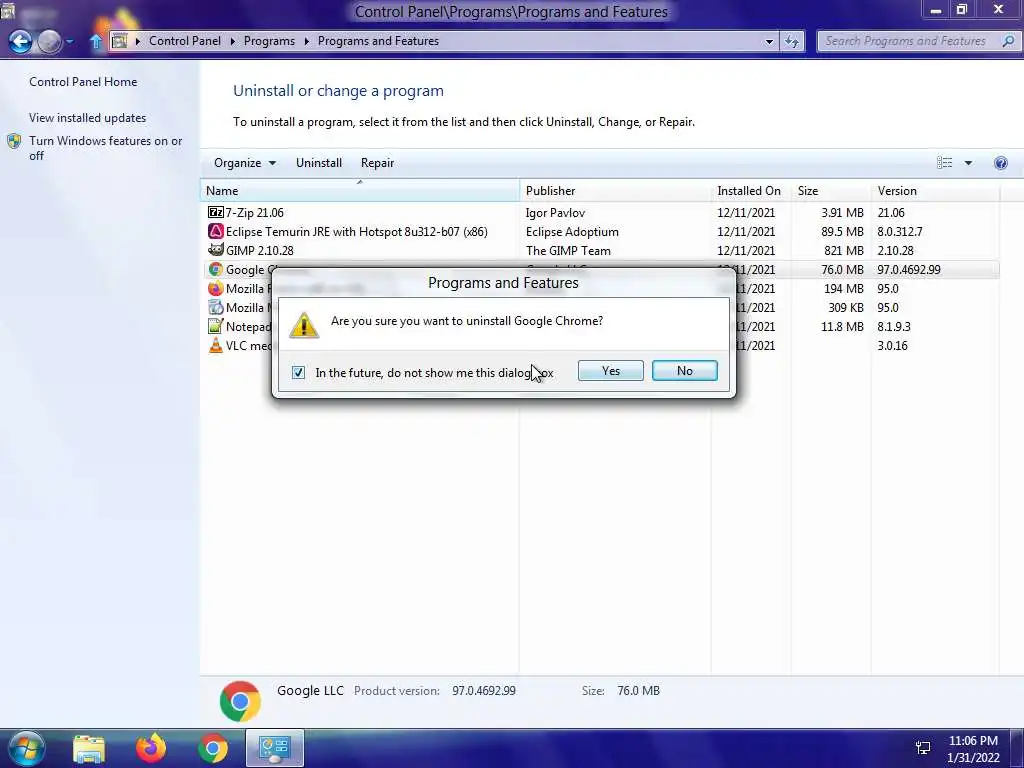Click Repair in the toolbar
Screen dimensions: 1024x768
click(377, 163)
